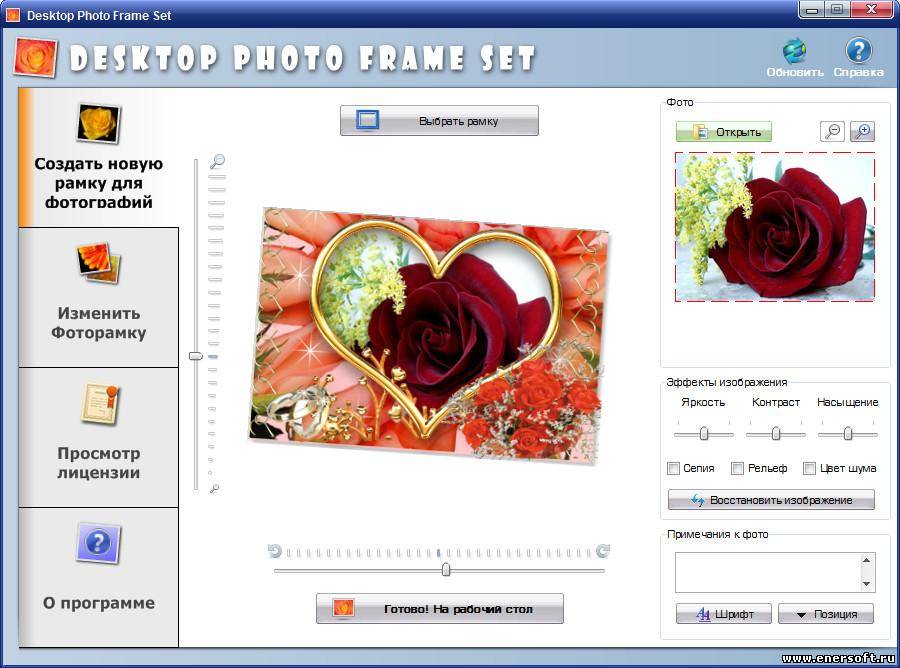The width and height of the screenshot is (900, 668).
Task: Click Готово! На рабочий стол button
Action: click(x=440, y=608)
